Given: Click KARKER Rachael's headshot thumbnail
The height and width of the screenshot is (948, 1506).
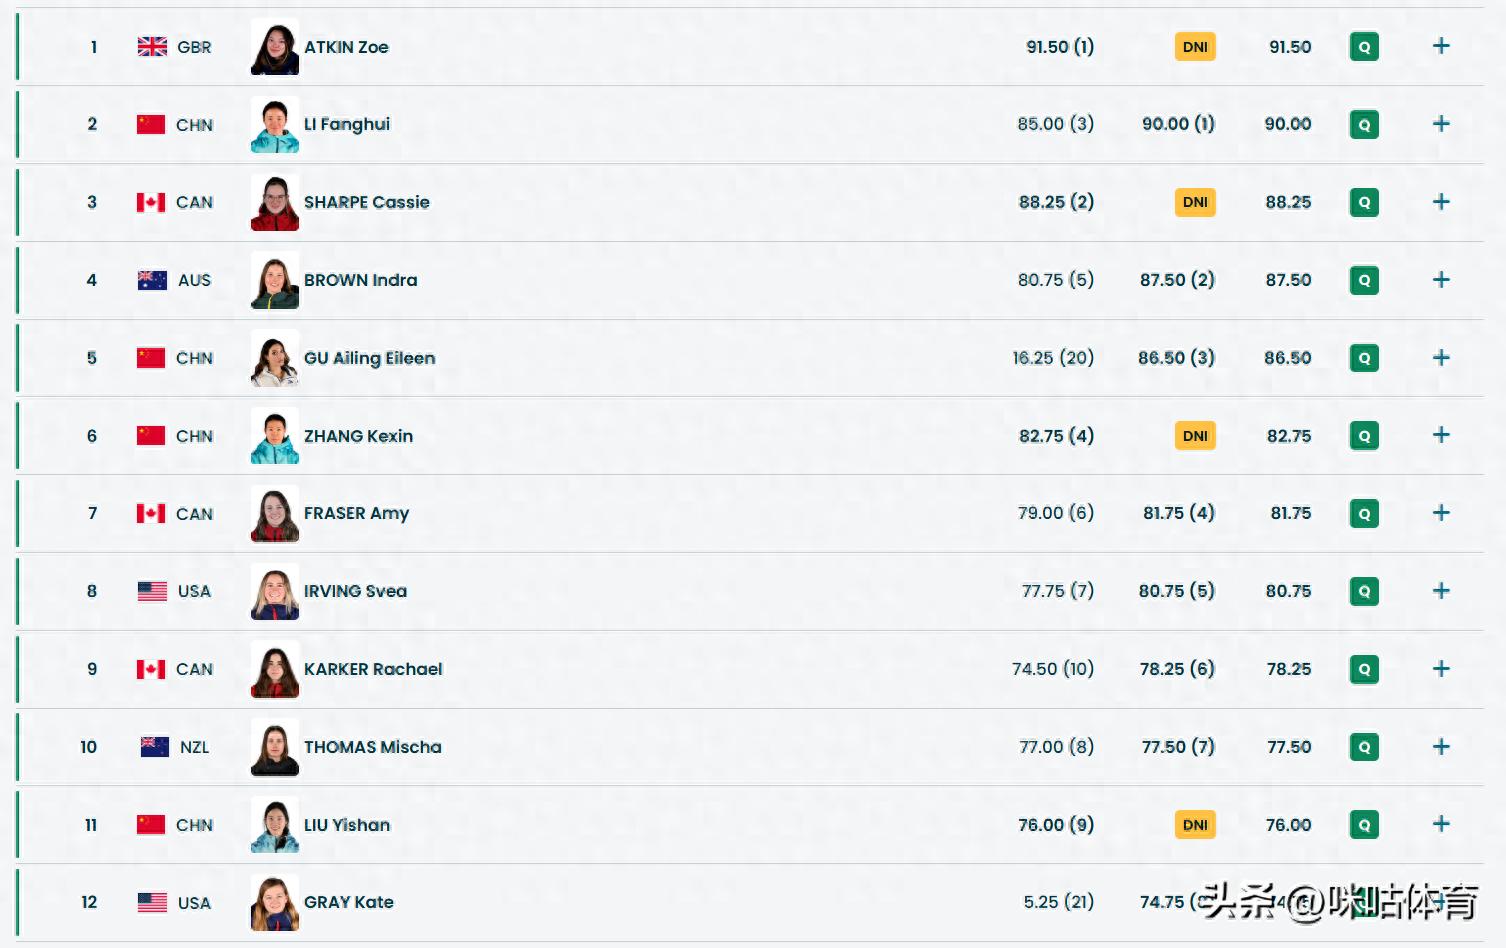Looking at the screenshot, I should tap(275, 670).
